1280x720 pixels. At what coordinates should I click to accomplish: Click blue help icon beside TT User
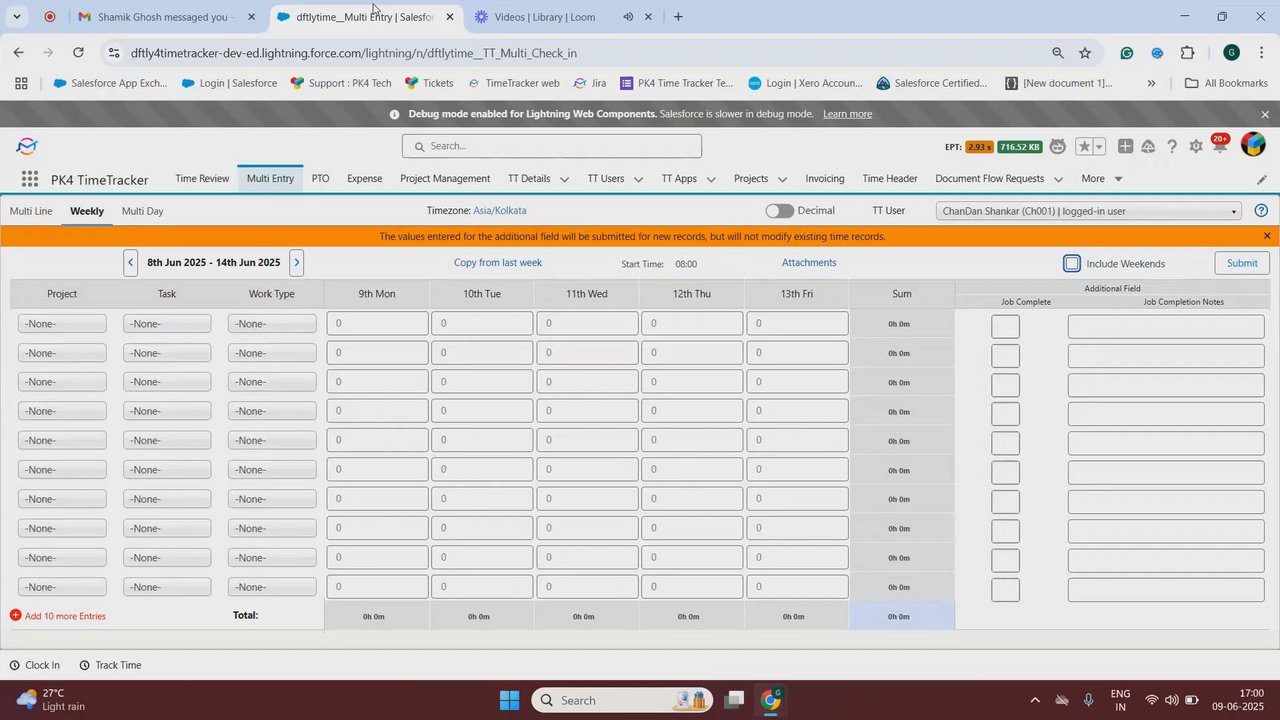coord(1261,211)
